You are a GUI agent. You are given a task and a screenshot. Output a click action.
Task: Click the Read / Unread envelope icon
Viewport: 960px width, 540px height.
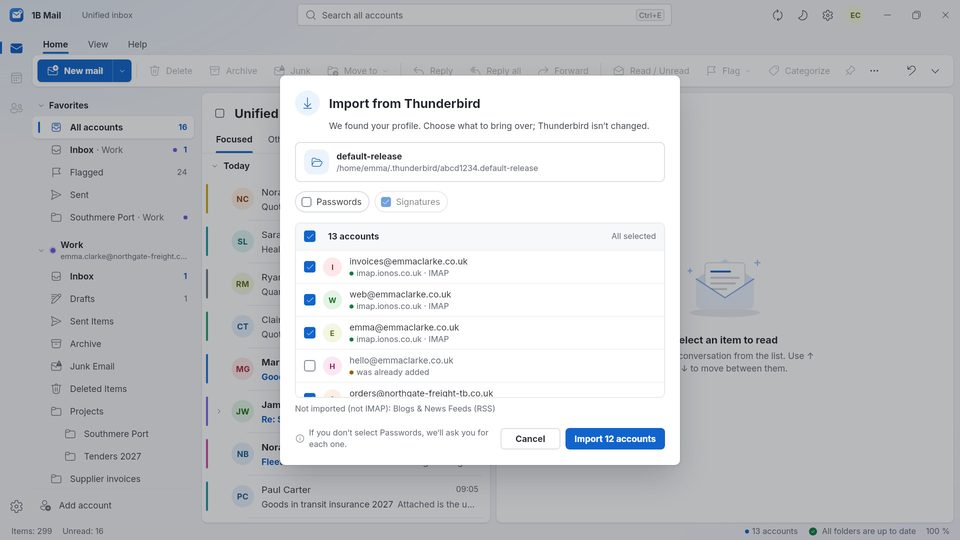619,71
